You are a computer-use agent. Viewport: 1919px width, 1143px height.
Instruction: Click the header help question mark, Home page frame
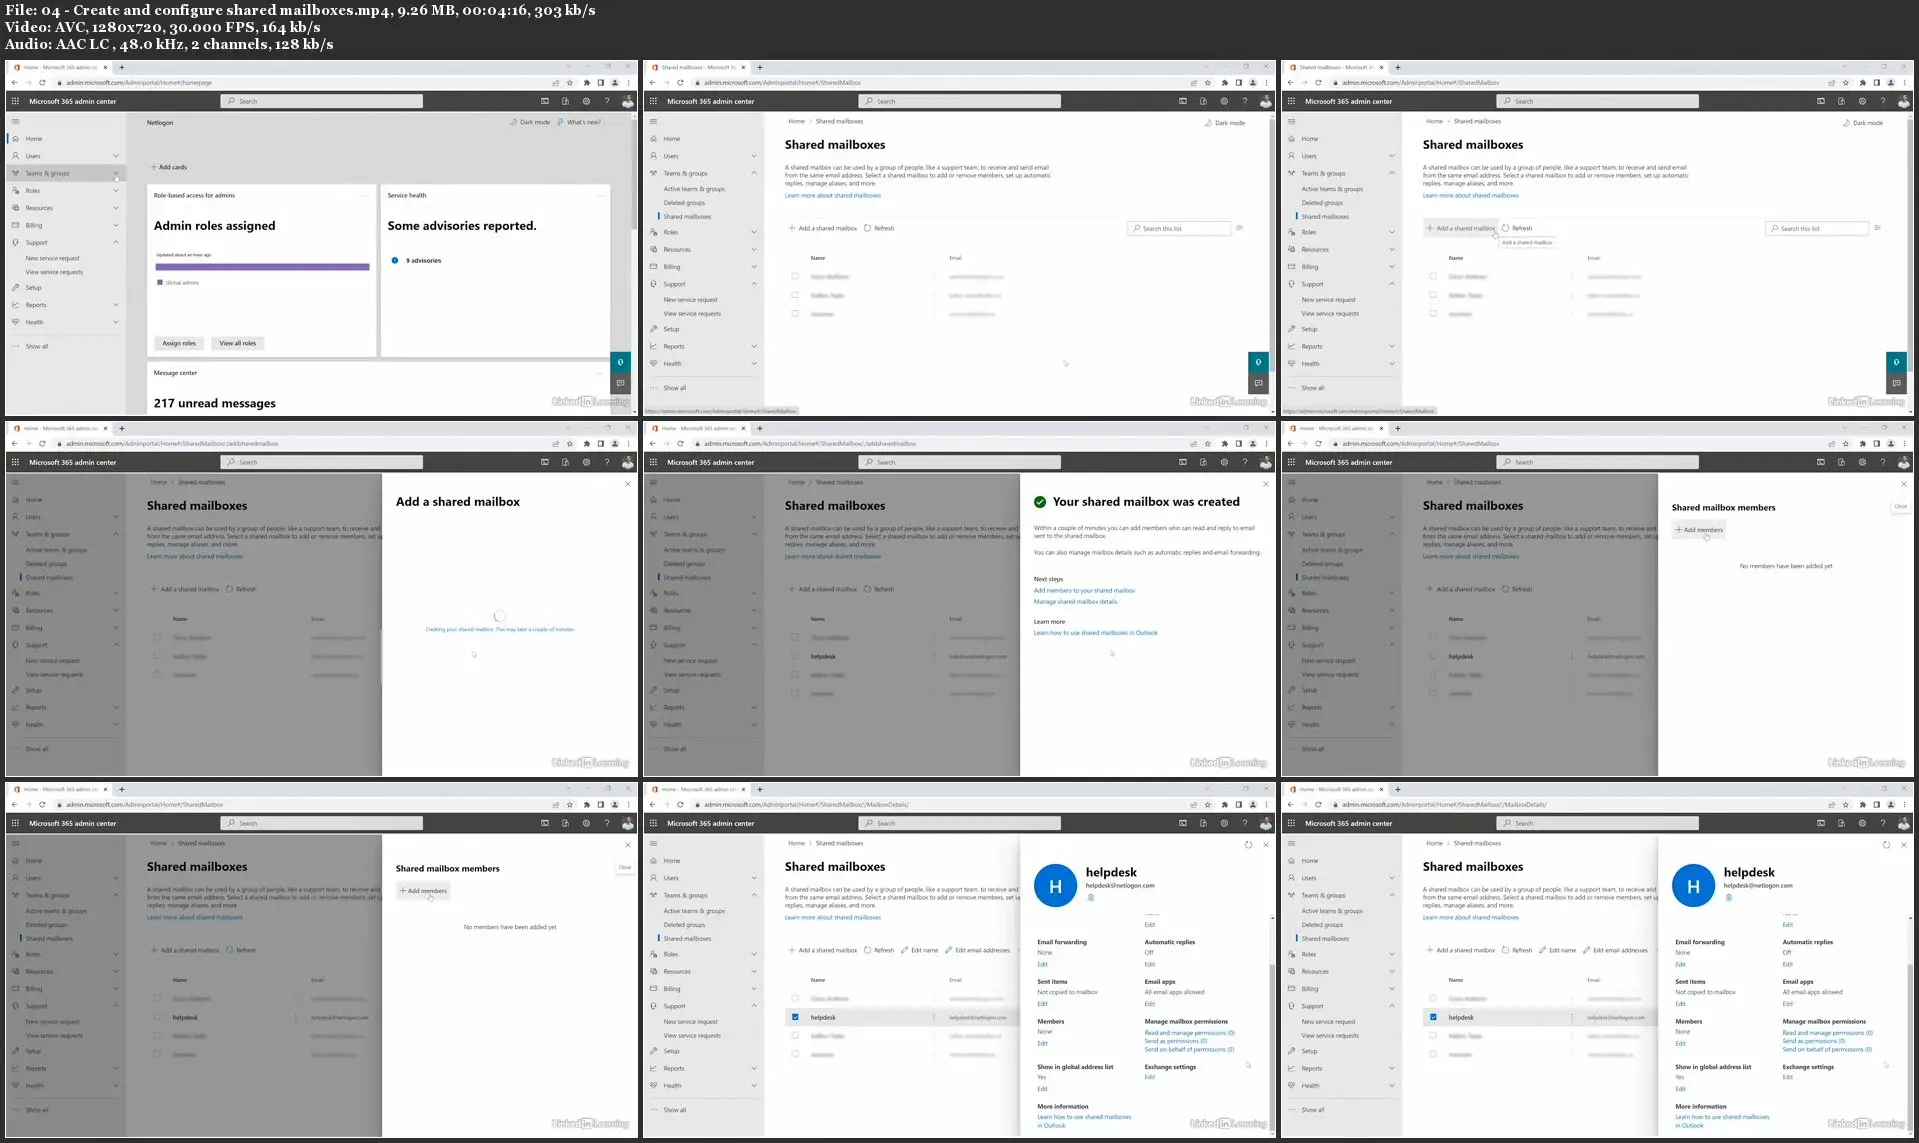[x=606, y=101]
